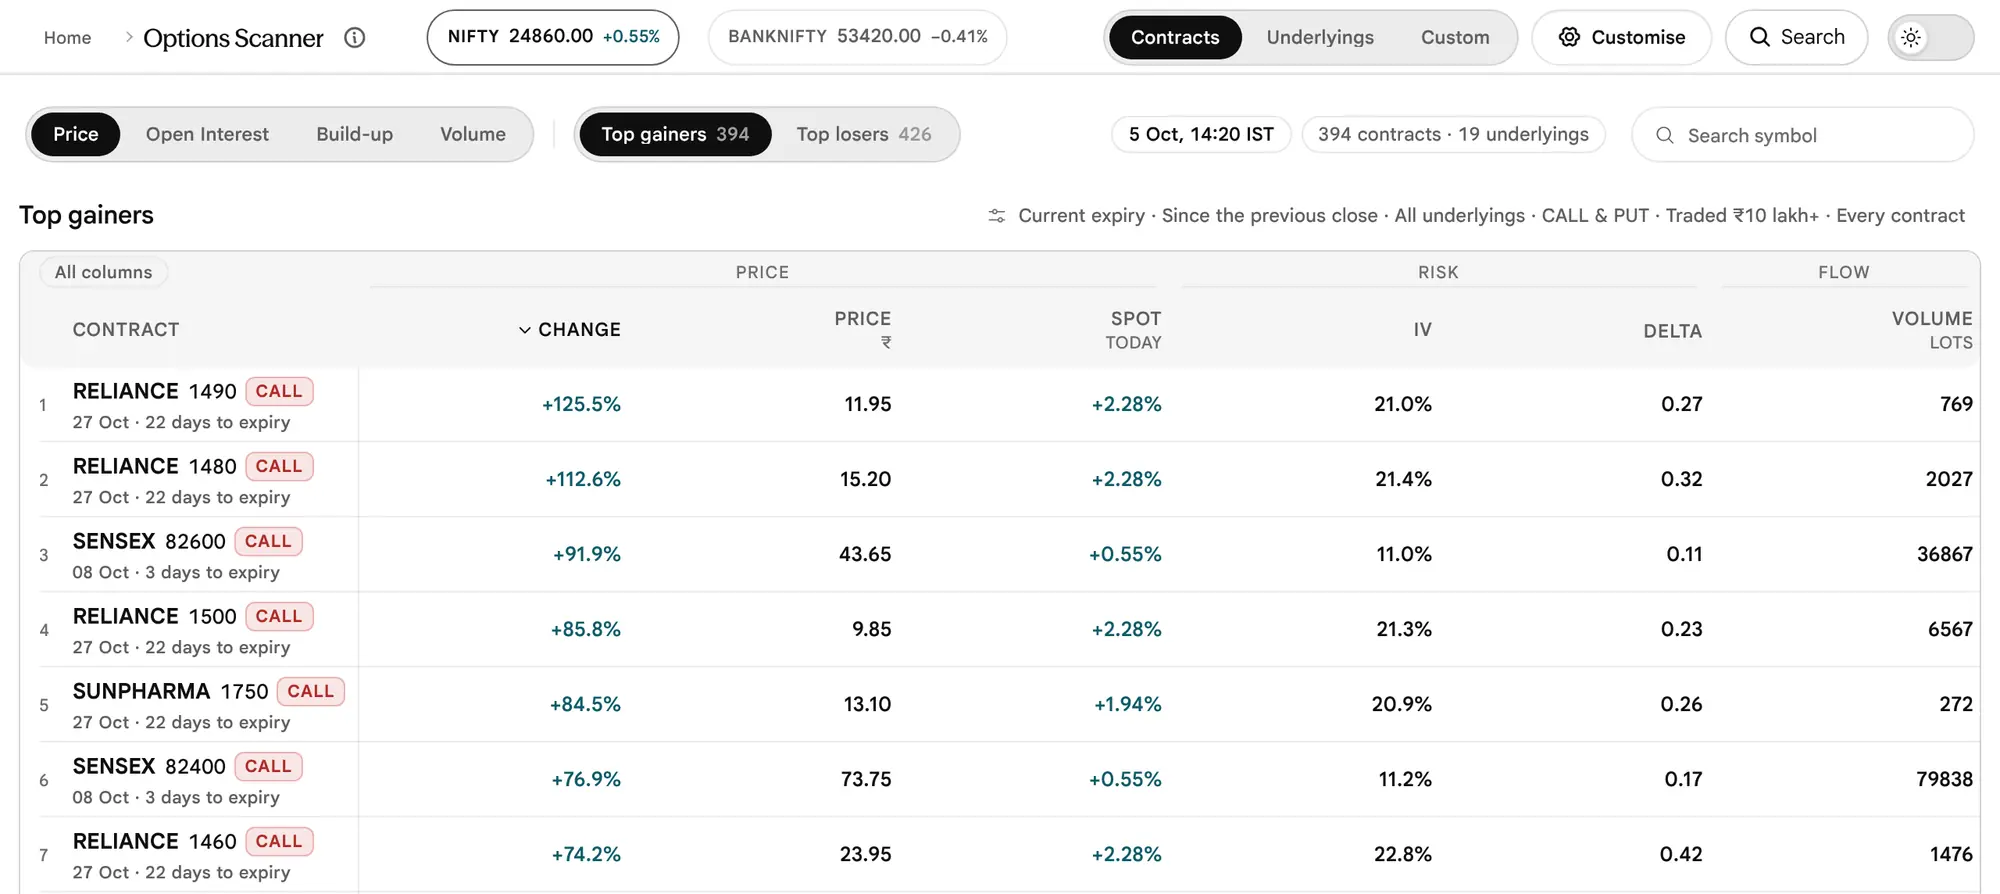The height and width of the screenshot is (894, 2000).
Task: Select the Open Interest tab
Action: pyautogui.click(x=207, y=135)
